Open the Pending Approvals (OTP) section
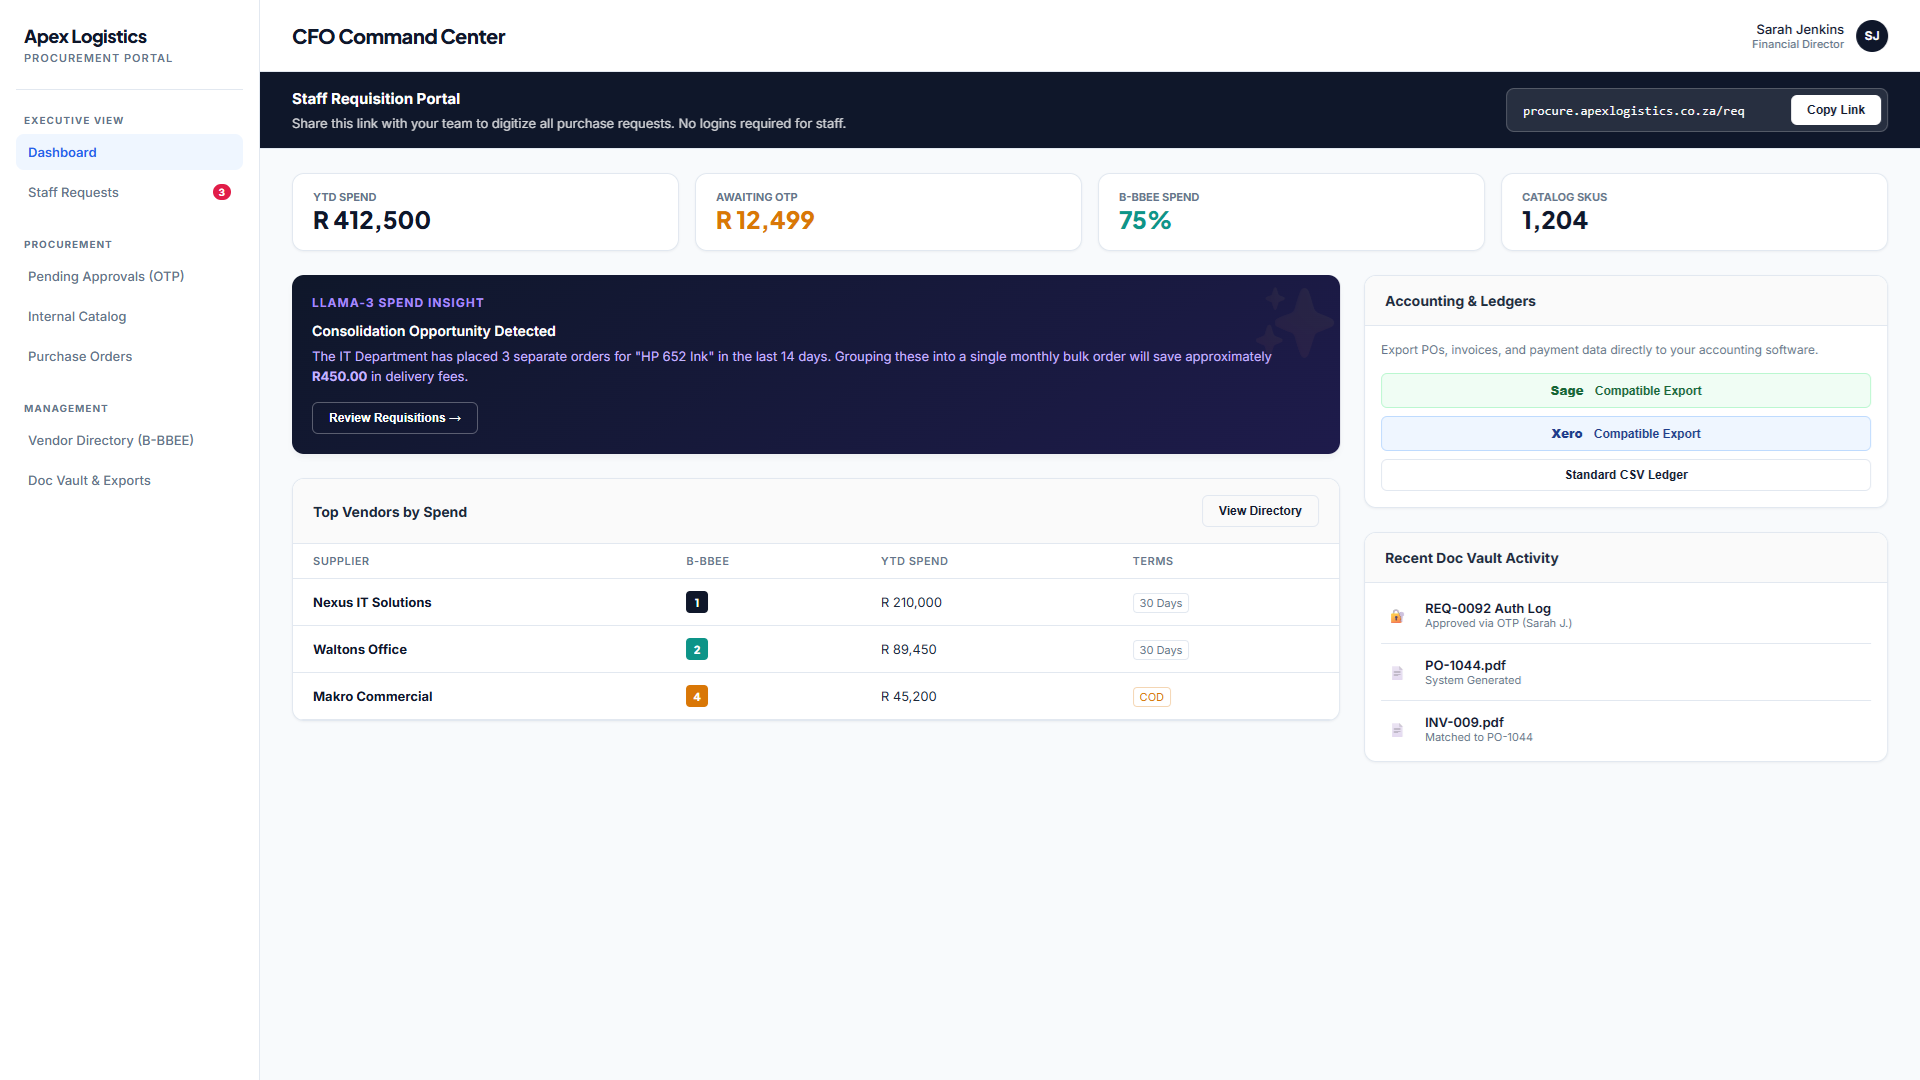The height and width of the screenshot is (1080, 1920). pos(106,276)
